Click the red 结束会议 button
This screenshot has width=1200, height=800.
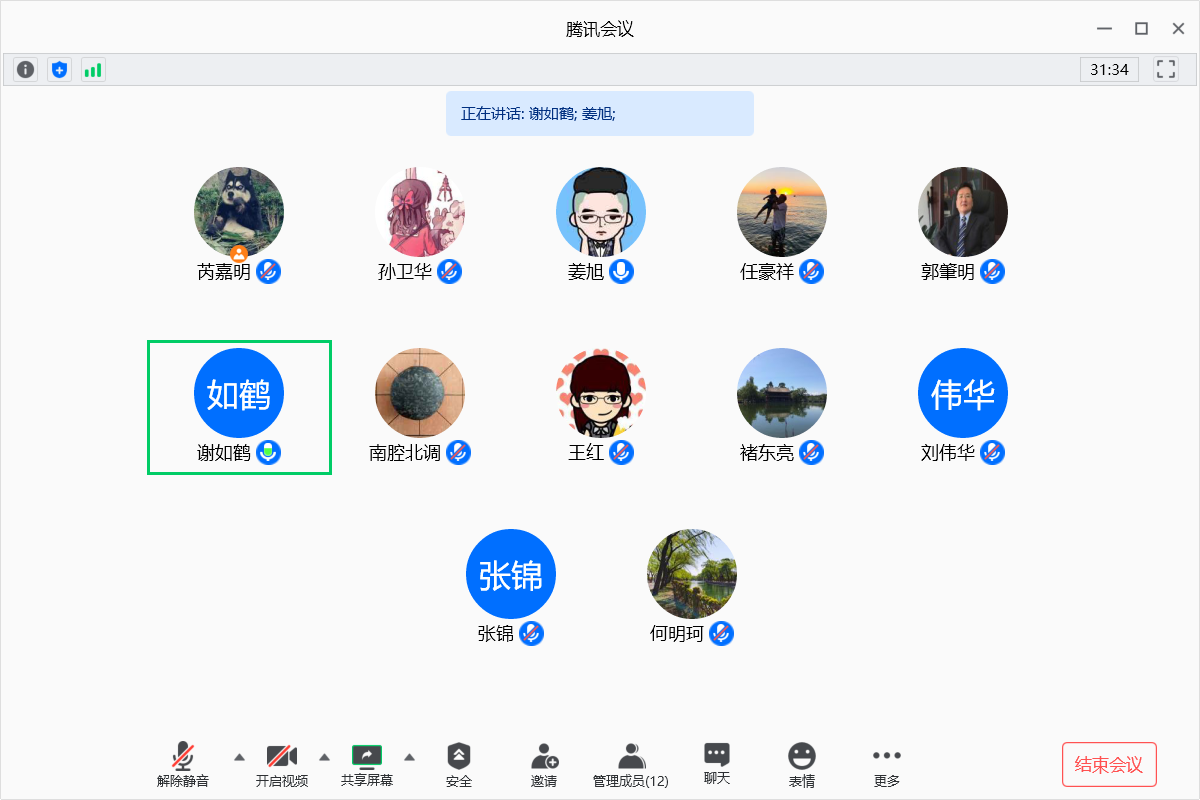1108,765
